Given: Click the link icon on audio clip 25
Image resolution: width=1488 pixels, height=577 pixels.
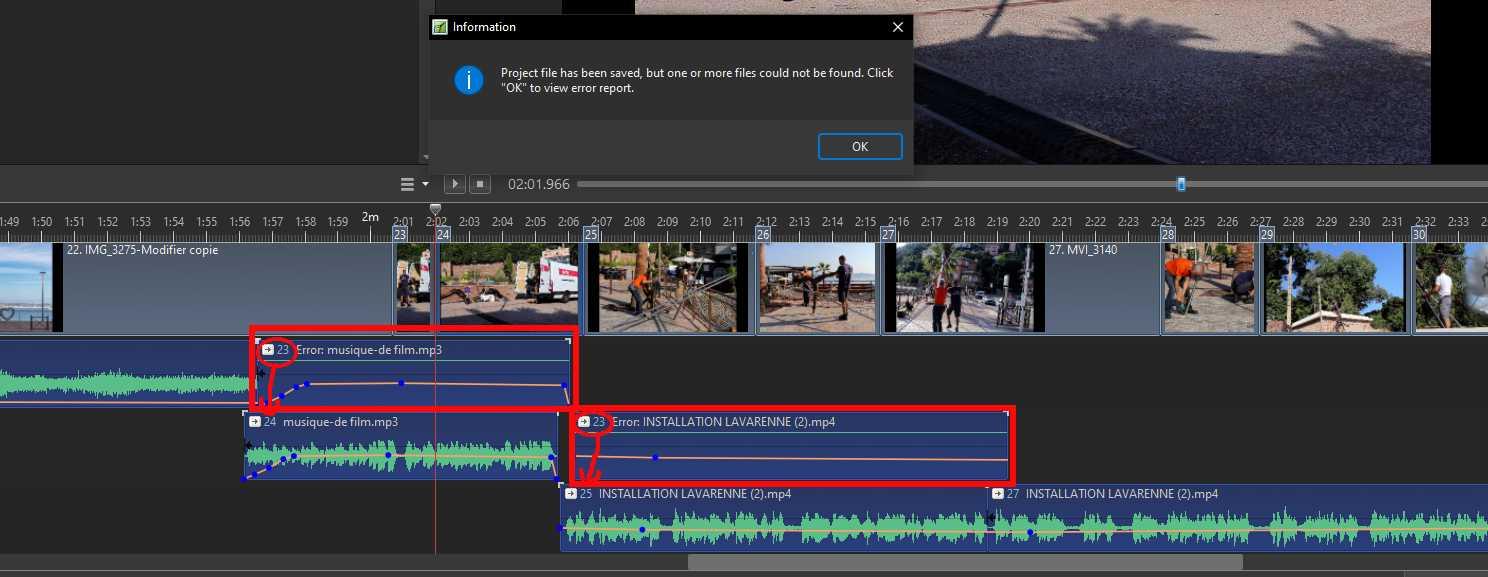Looking at the screenshot, I should point(571,494).
